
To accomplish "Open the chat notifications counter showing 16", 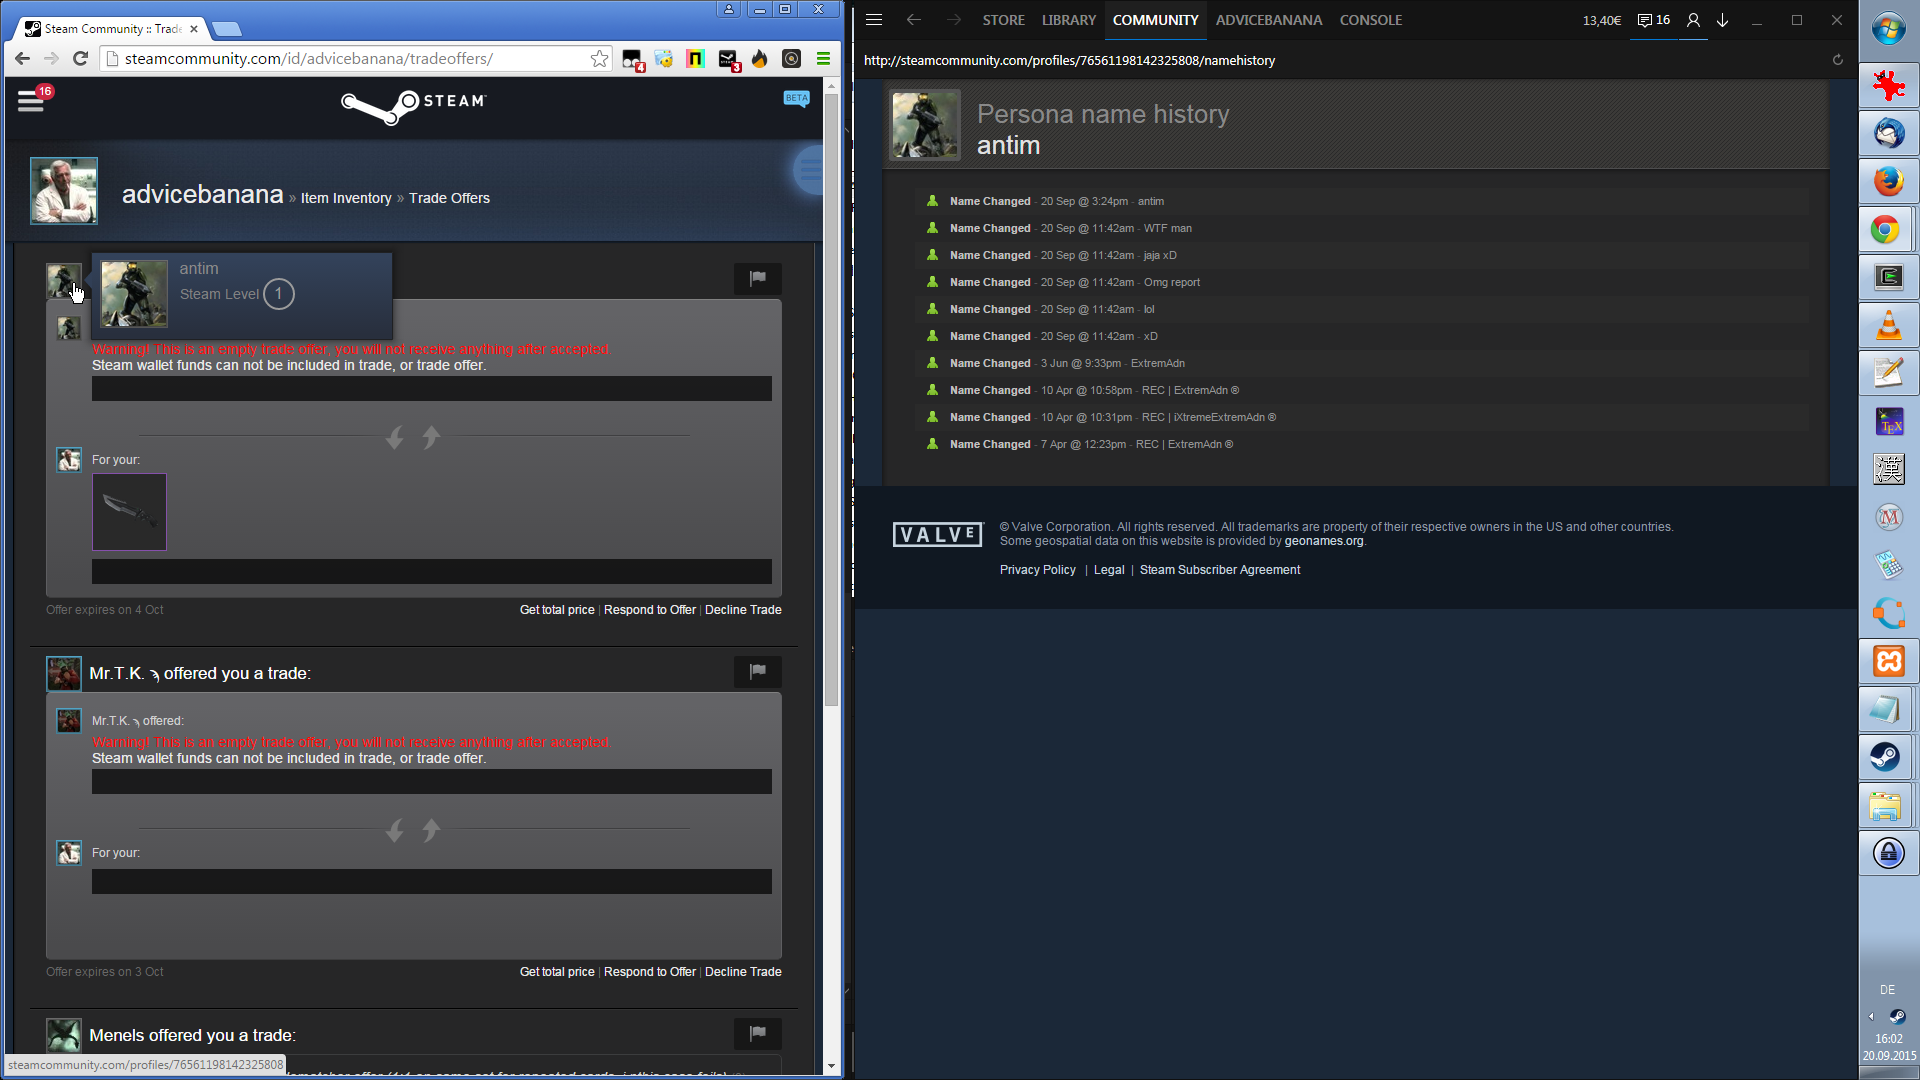I will point(1654,20).
